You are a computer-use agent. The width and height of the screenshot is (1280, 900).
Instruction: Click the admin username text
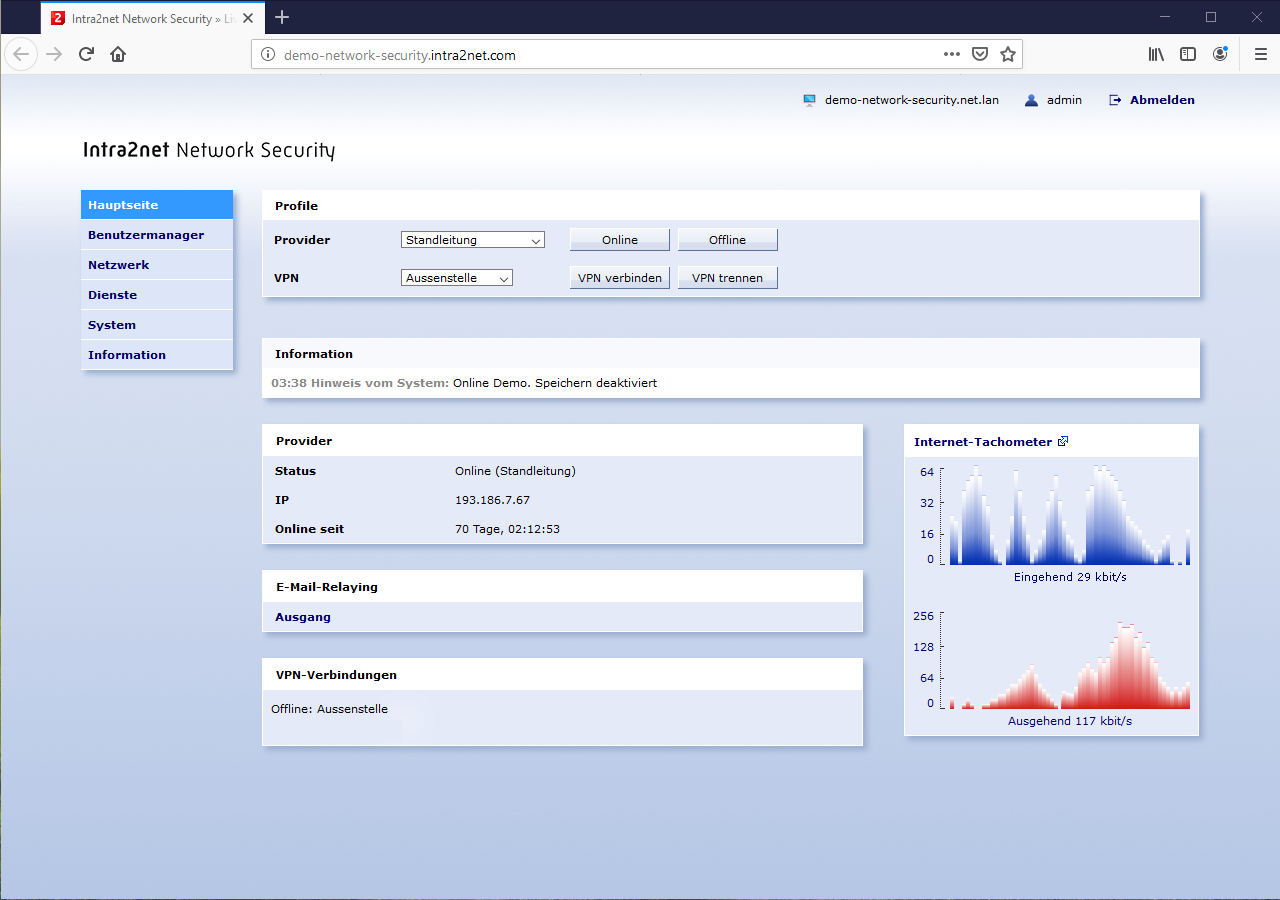pyautogui.click(x=1064, y=100)
